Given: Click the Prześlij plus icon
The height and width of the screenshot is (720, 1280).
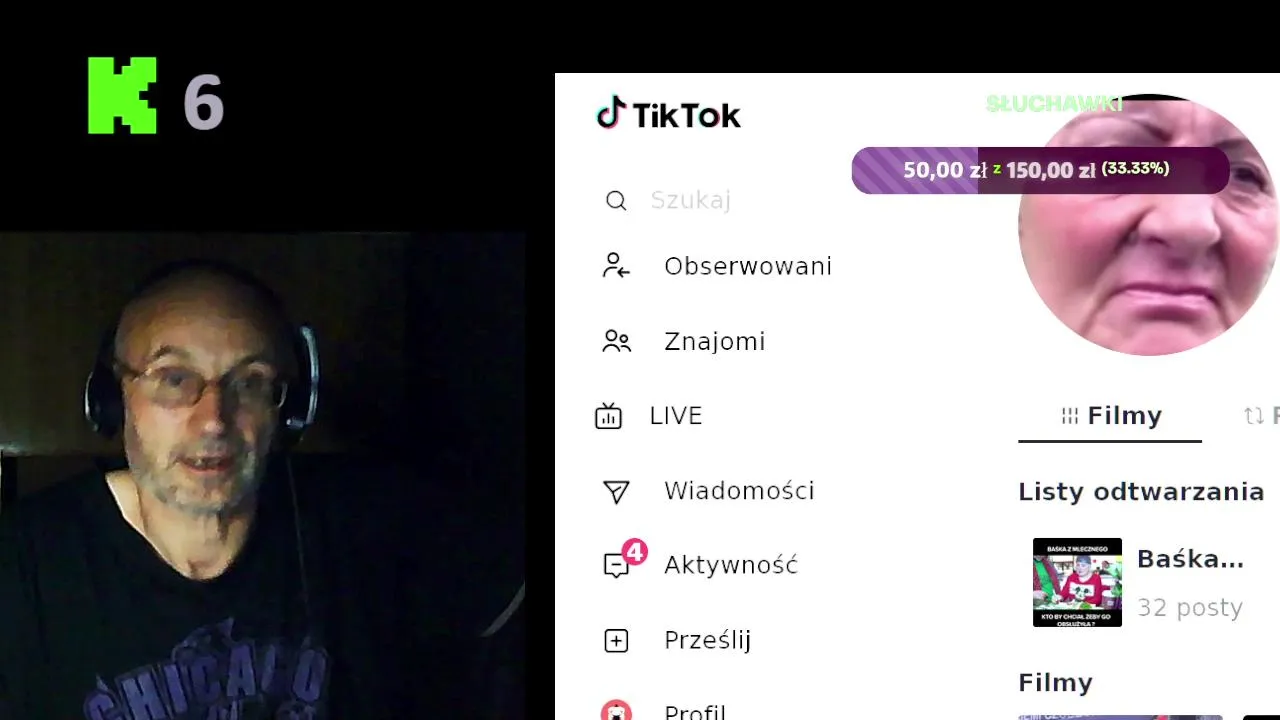Looking at the screenshot, I should 616,640.
